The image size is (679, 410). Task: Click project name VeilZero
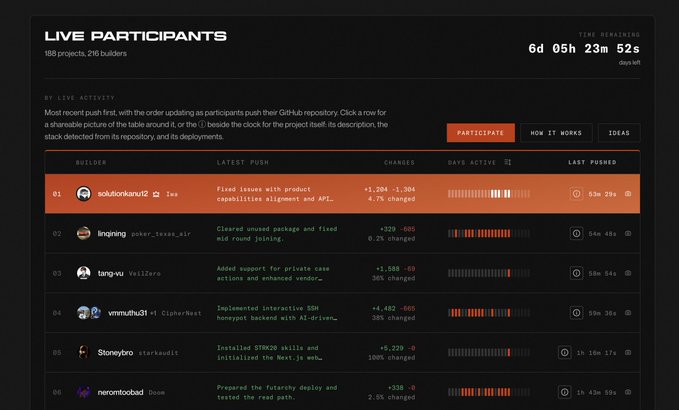[145, 274]
